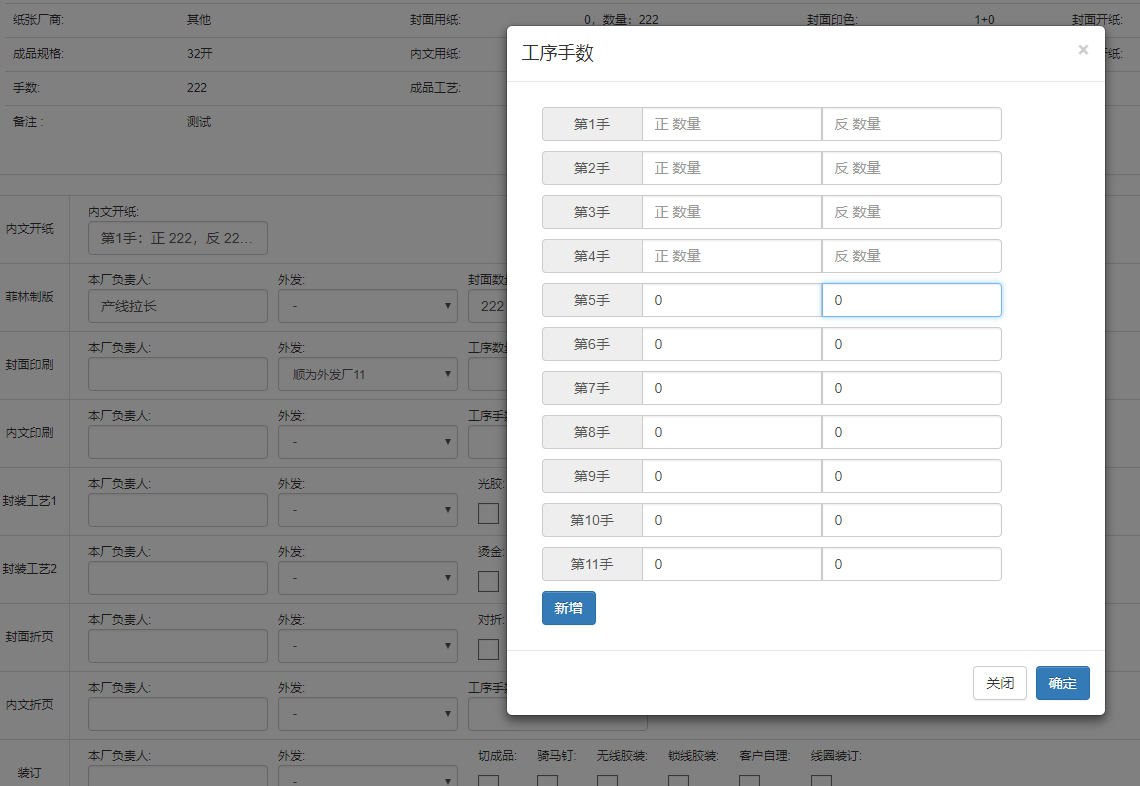
Task: Click into the 第4手 反 数量 box
Action: pos(912,256)
